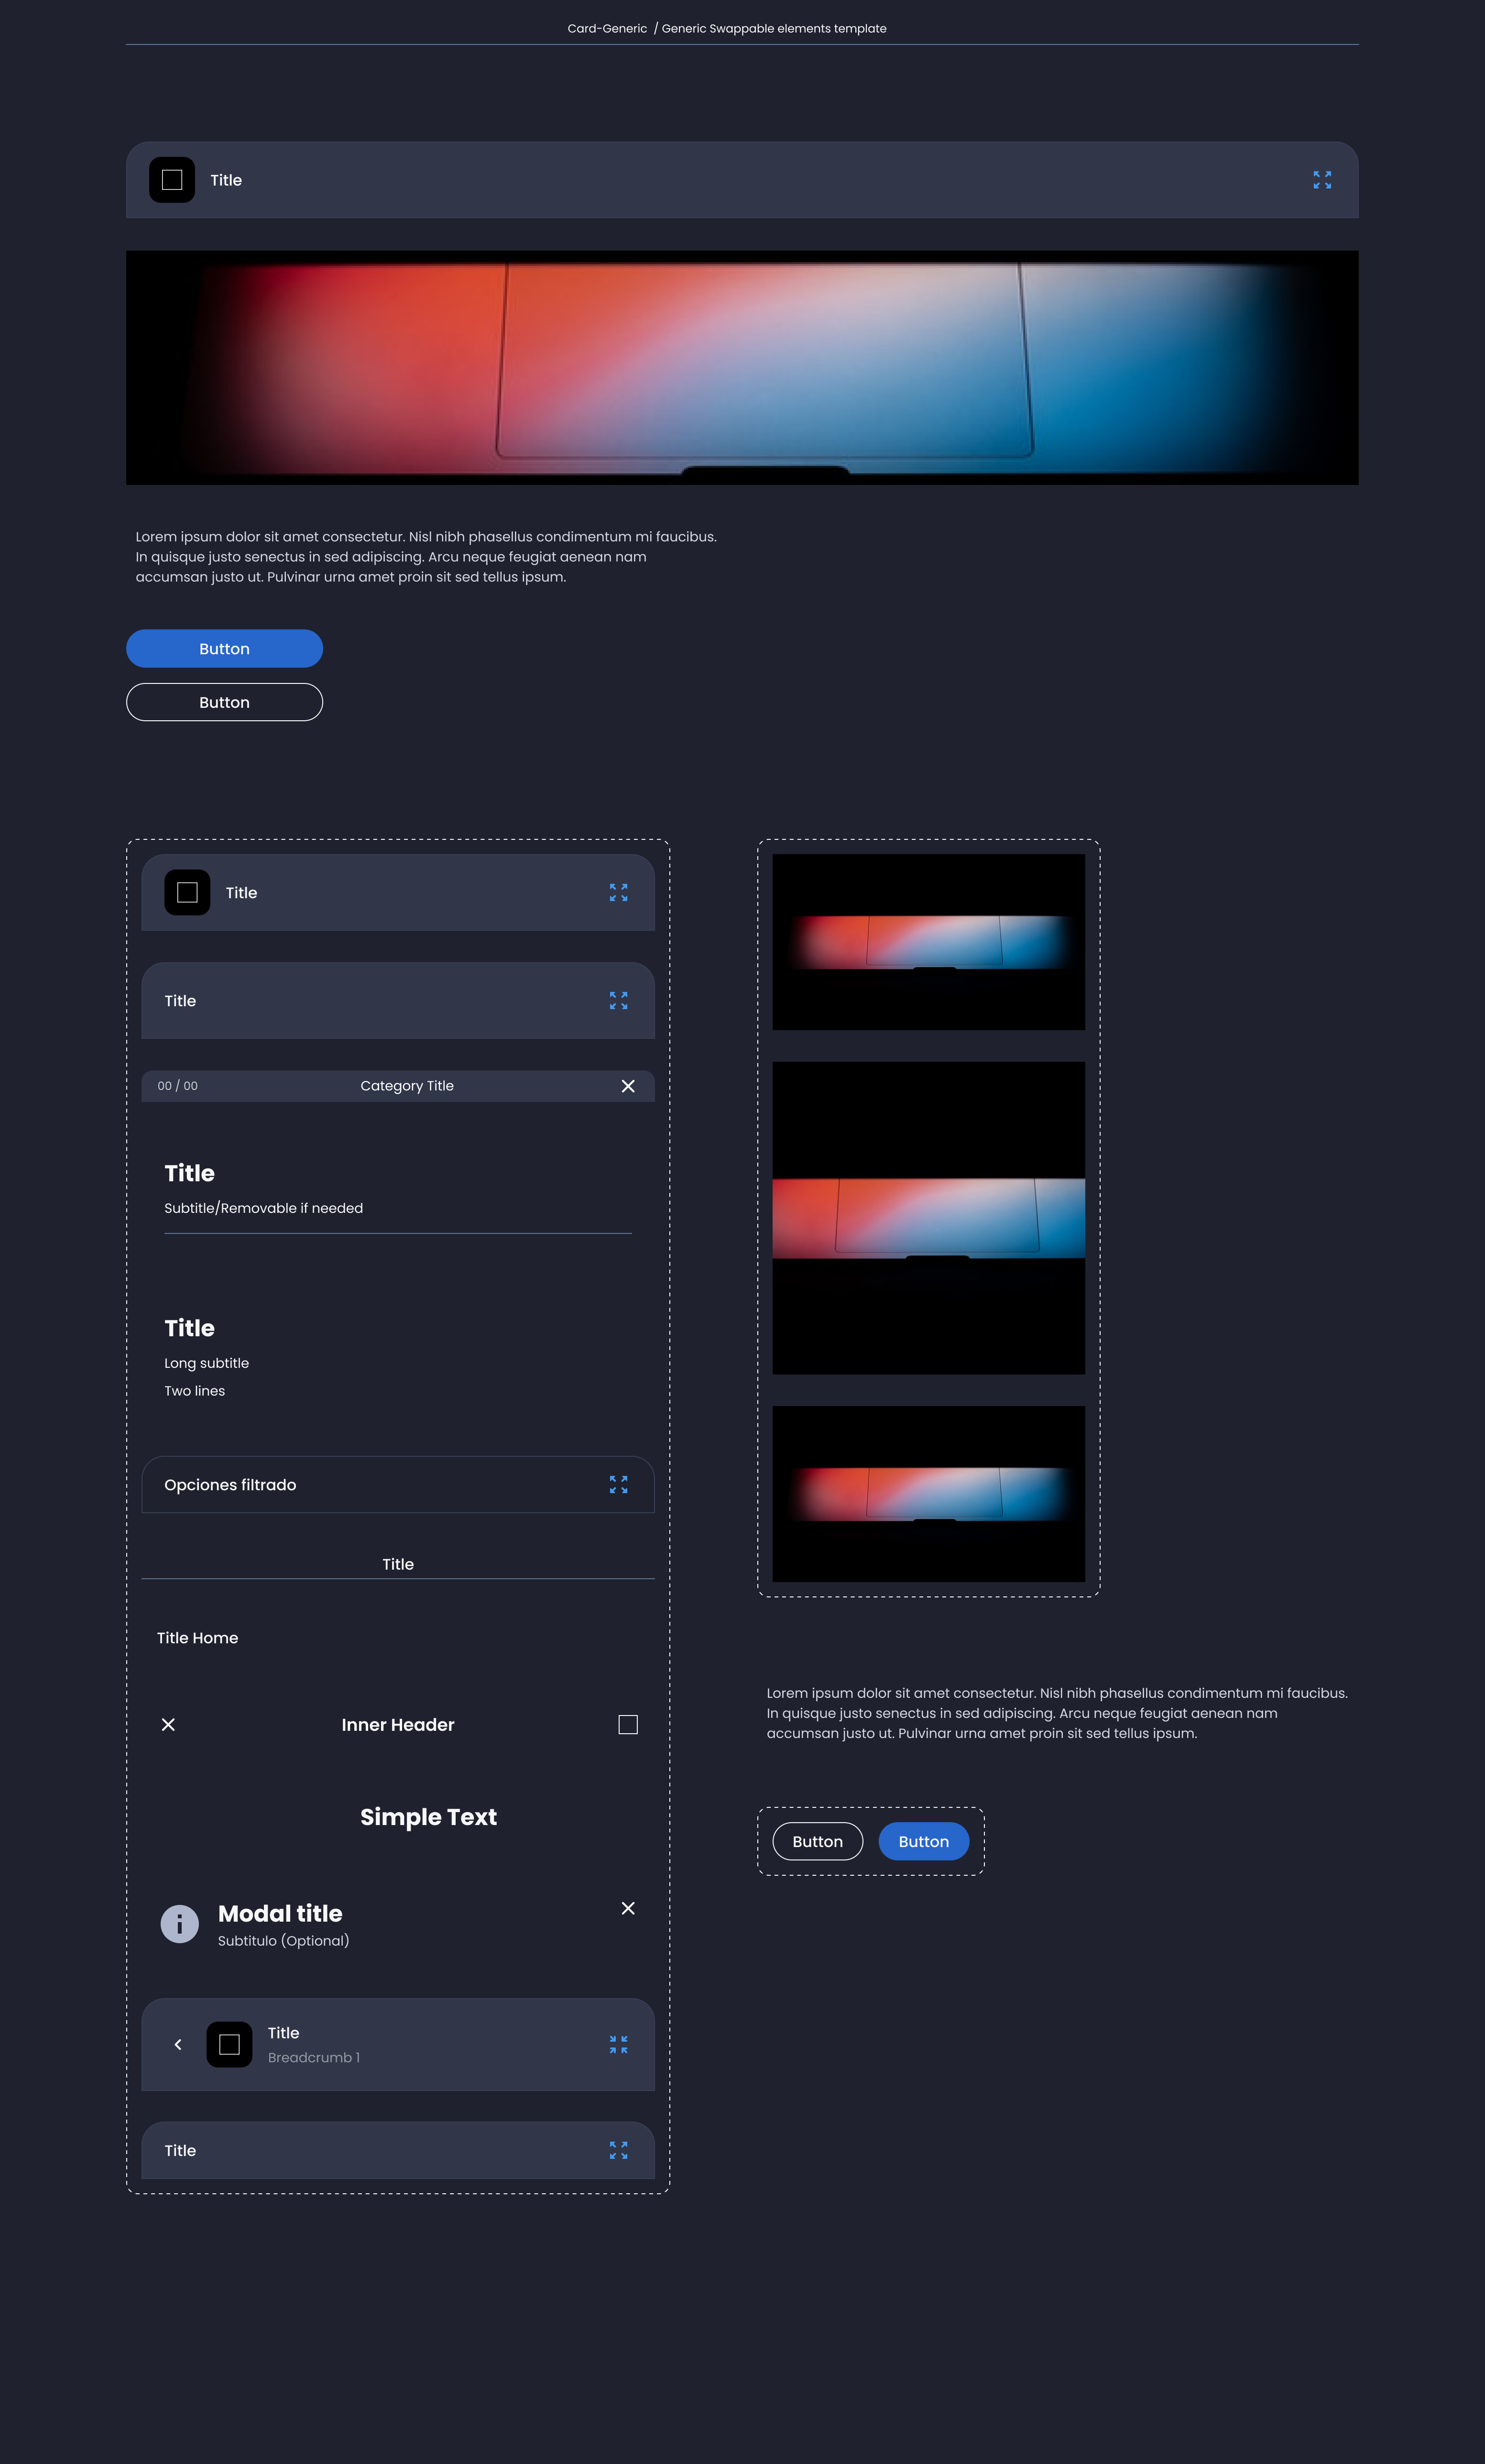Click the Two lines text

click(x=194, y=1391)
